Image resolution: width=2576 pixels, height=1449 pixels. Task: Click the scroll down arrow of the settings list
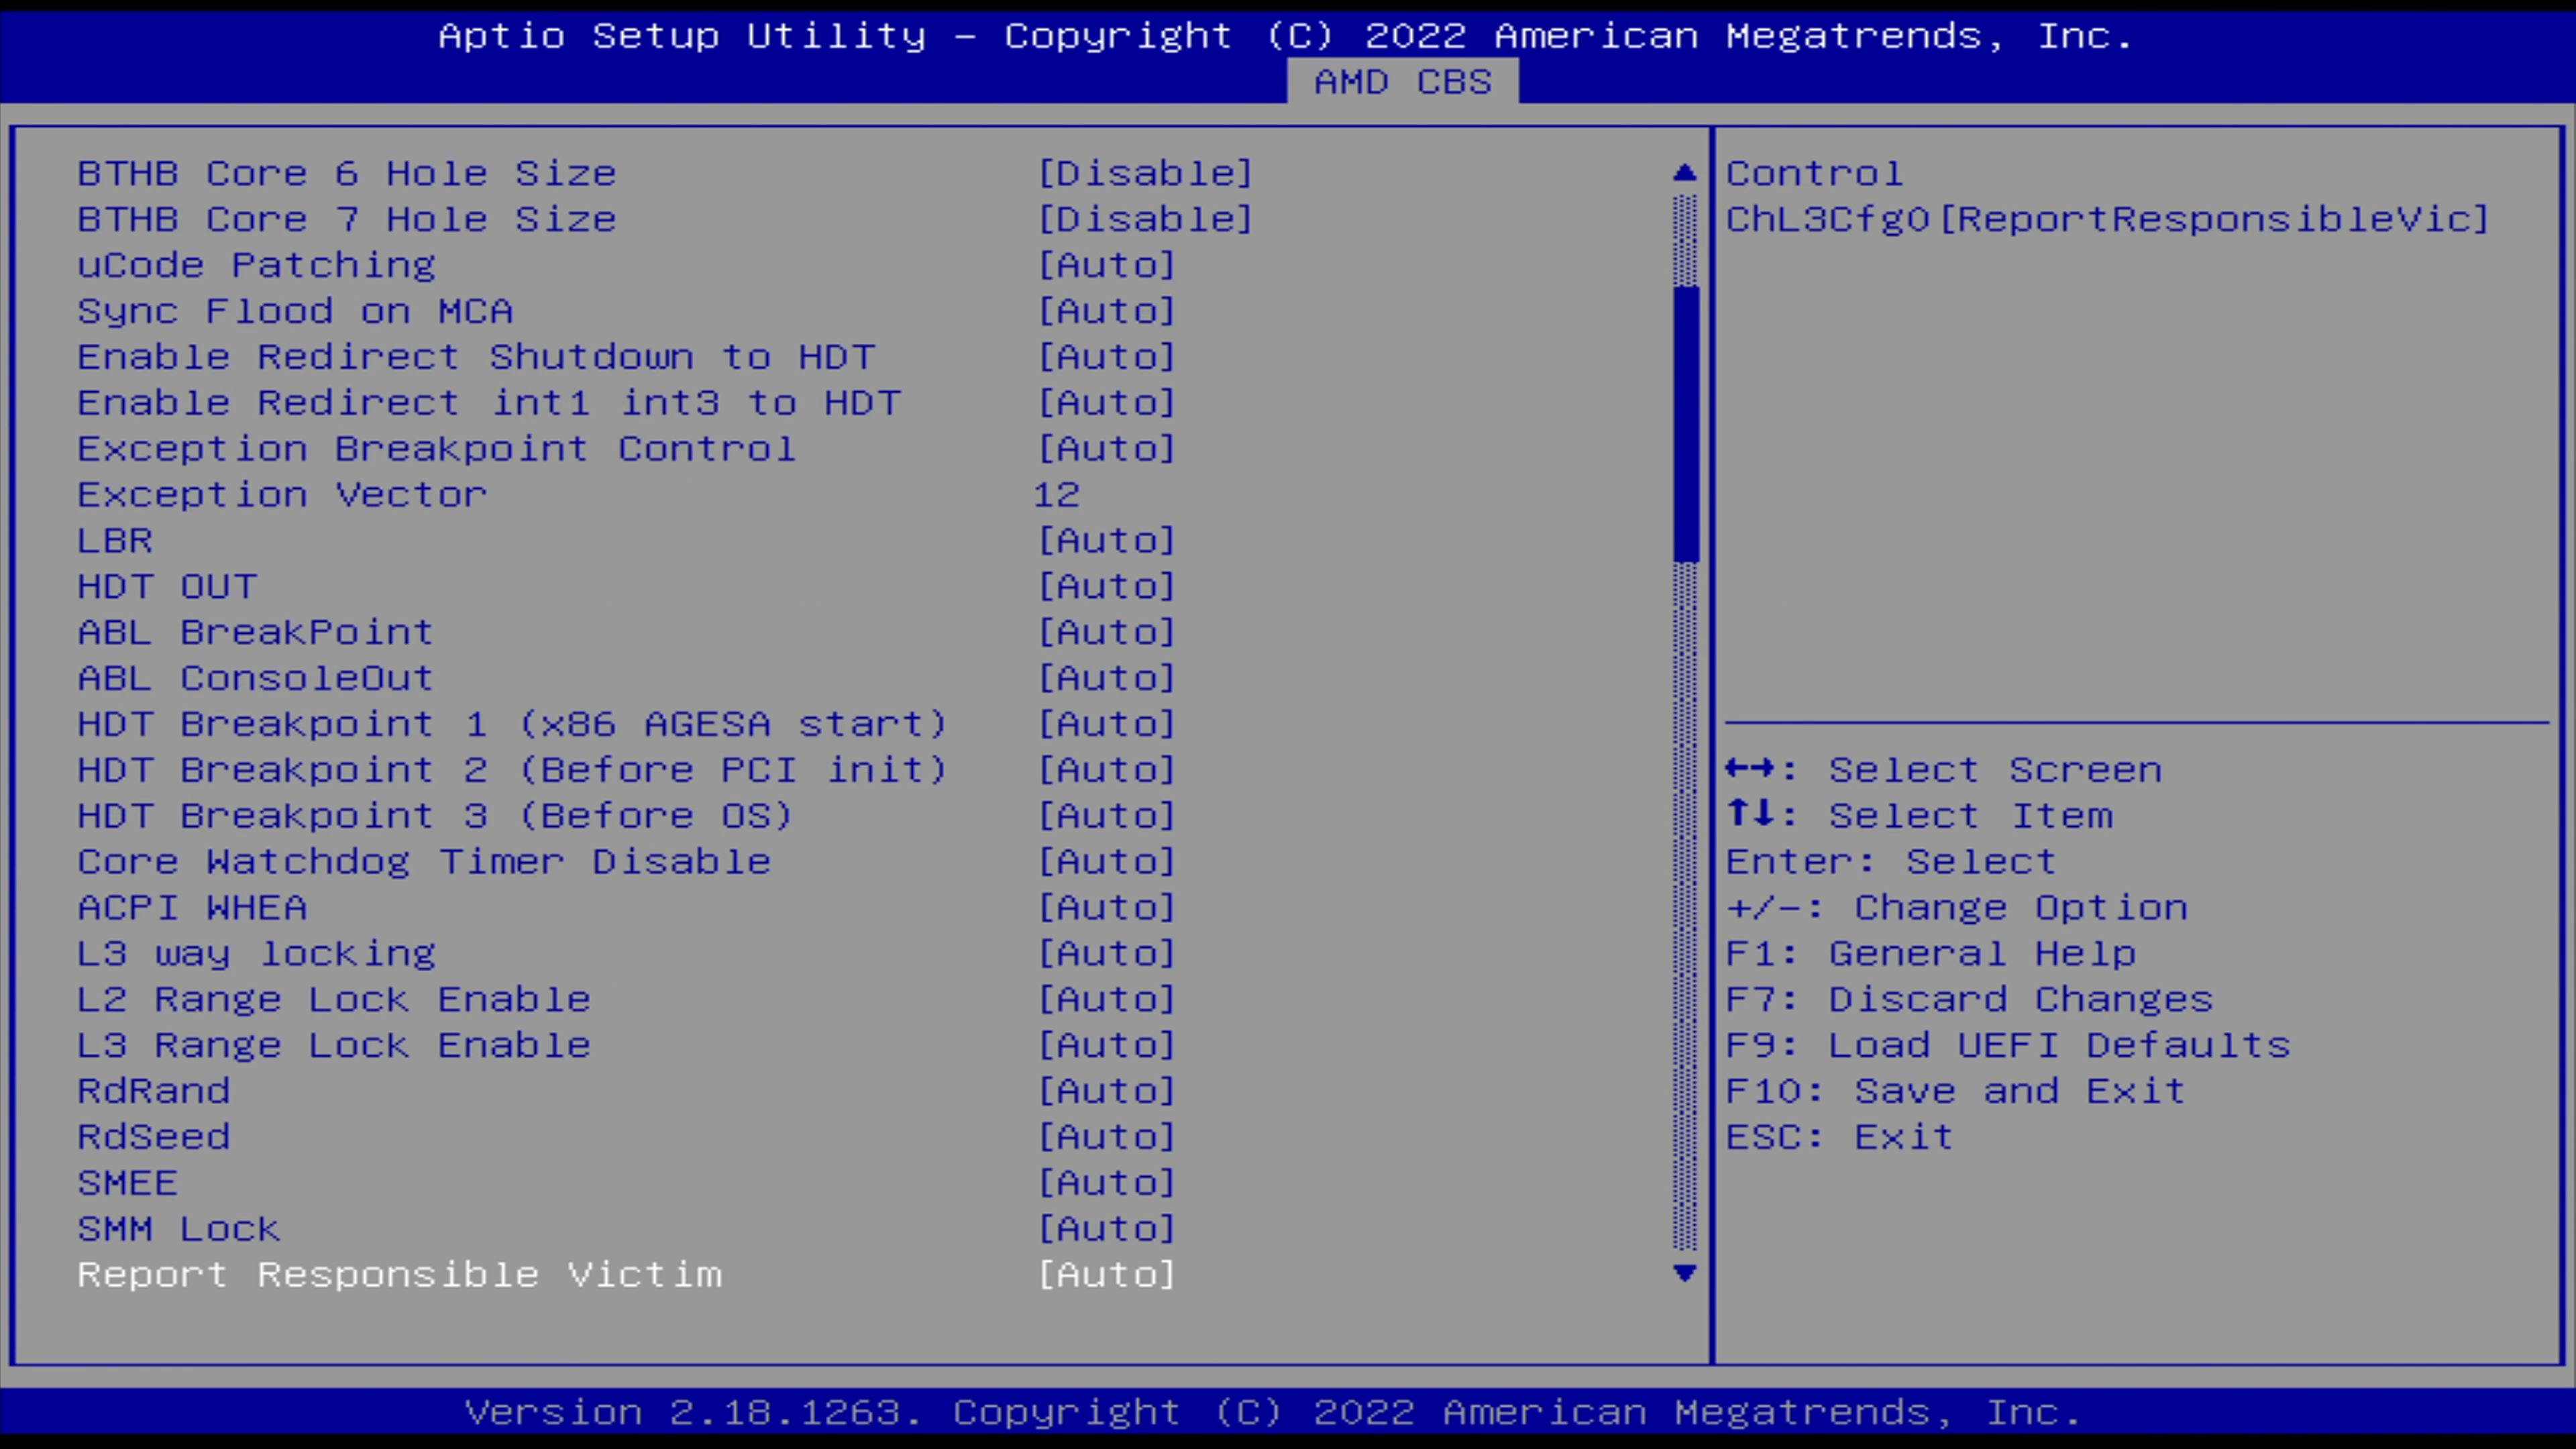click(1685, 1273)
